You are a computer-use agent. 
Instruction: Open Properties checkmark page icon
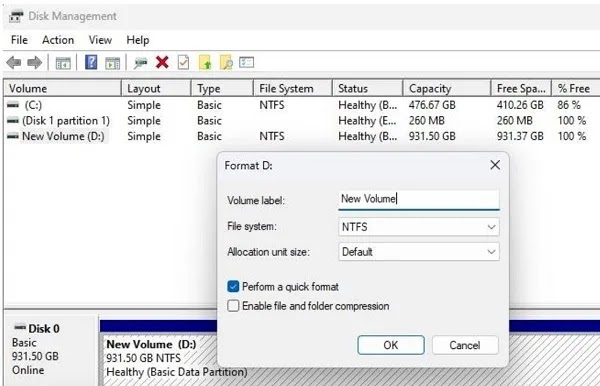click(x=184, y=62)
